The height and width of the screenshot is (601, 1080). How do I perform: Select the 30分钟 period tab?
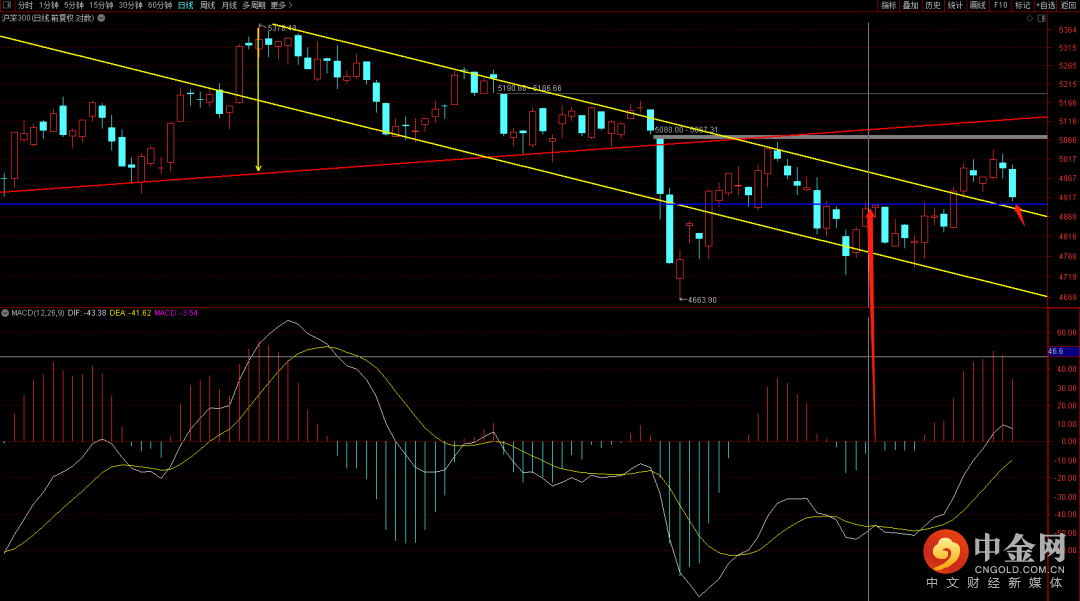click(131, 5)
